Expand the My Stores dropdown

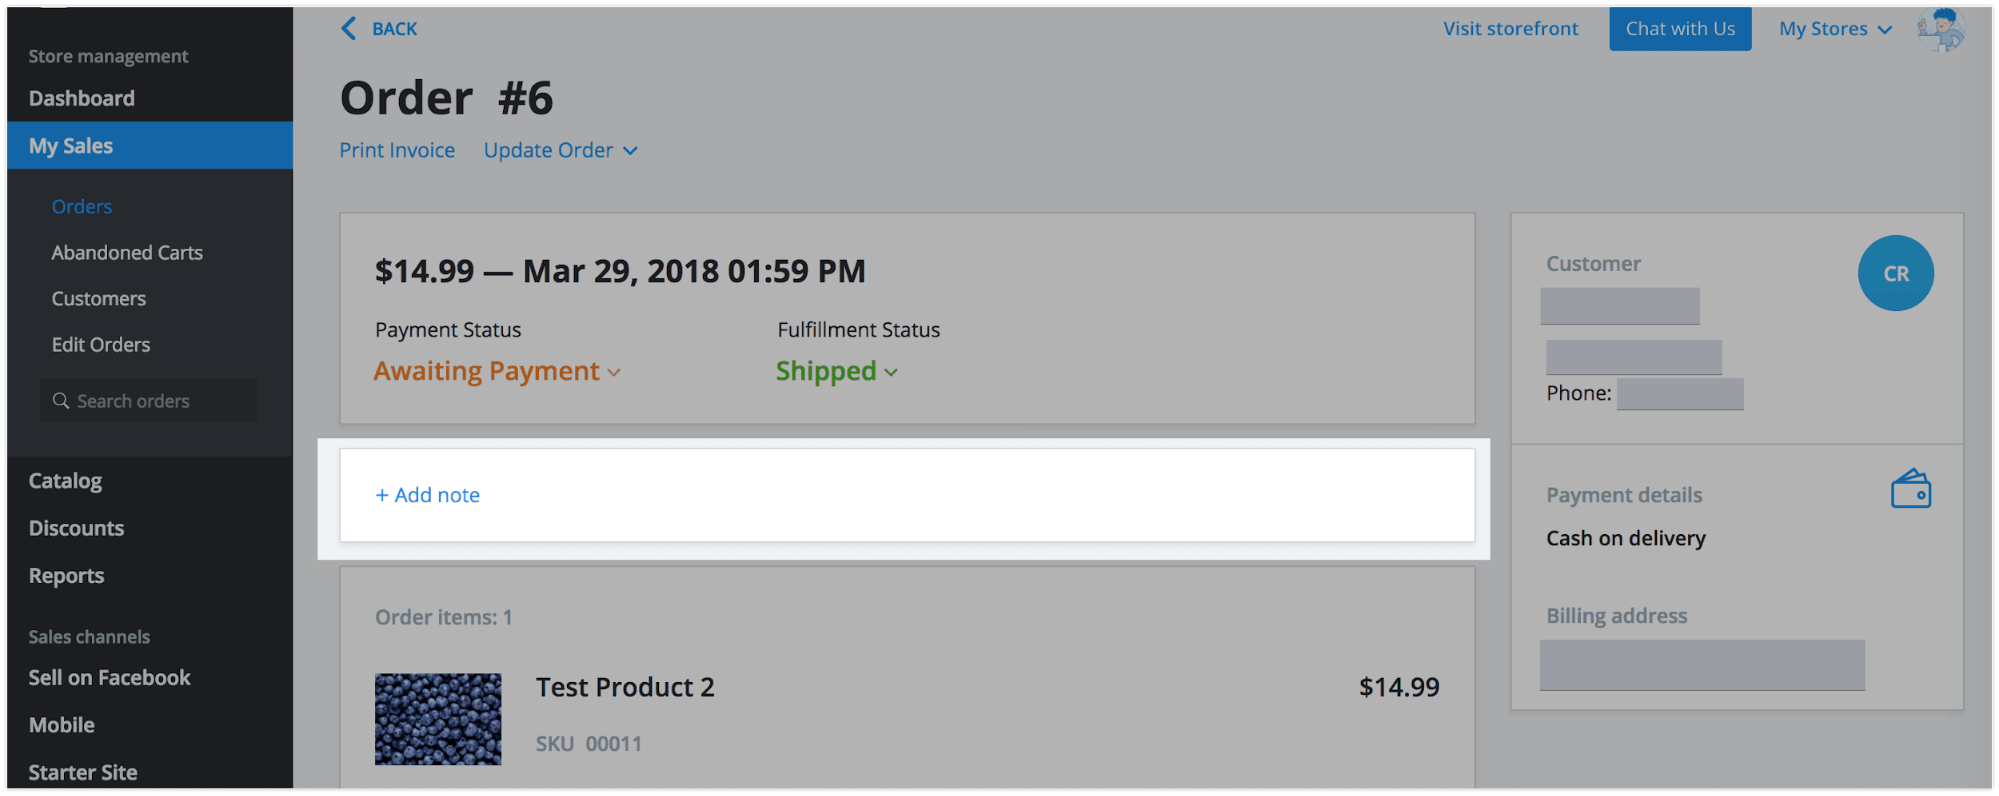[1834, 28]
